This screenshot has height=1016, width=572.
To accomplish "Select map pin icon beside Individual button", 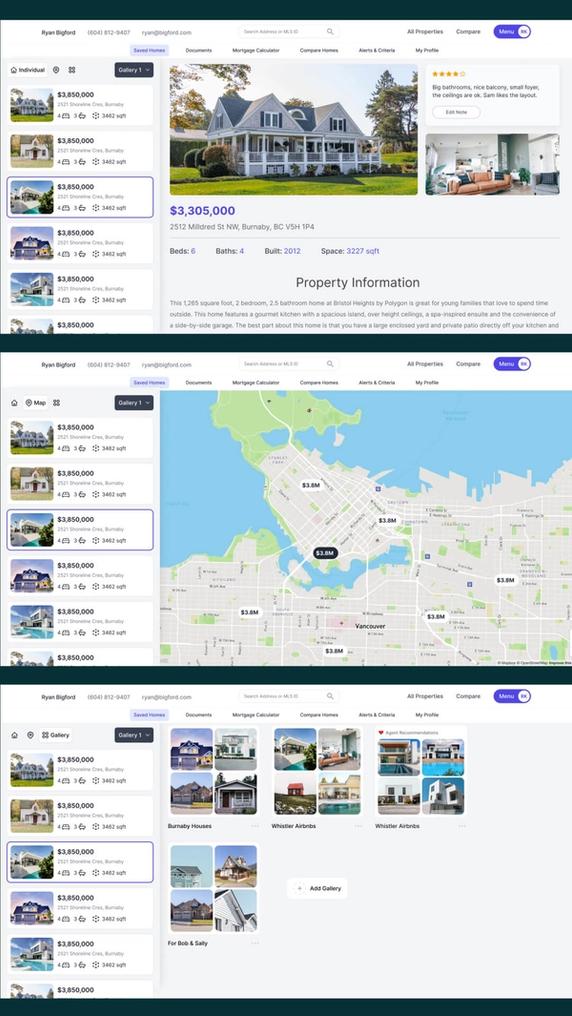I will coord(56,70).
